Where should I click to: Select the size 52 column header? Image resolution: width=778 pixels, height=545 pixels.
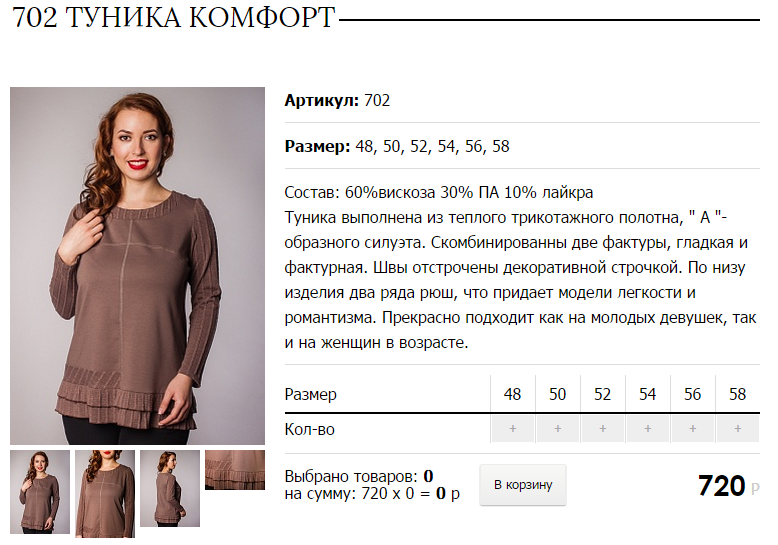pyautogui.click(x=602, y=394)
